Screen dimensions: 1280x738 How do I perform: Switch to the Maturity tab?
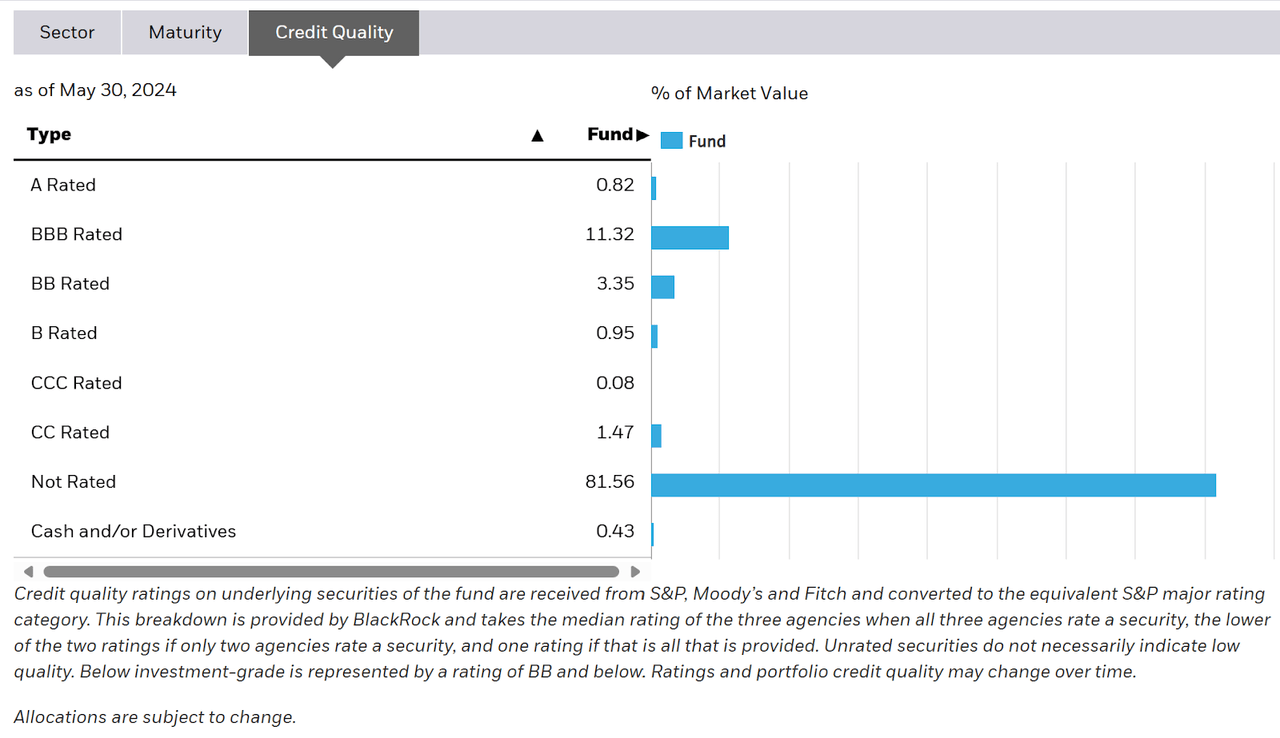pyautogui.click(x=185, y=32)
